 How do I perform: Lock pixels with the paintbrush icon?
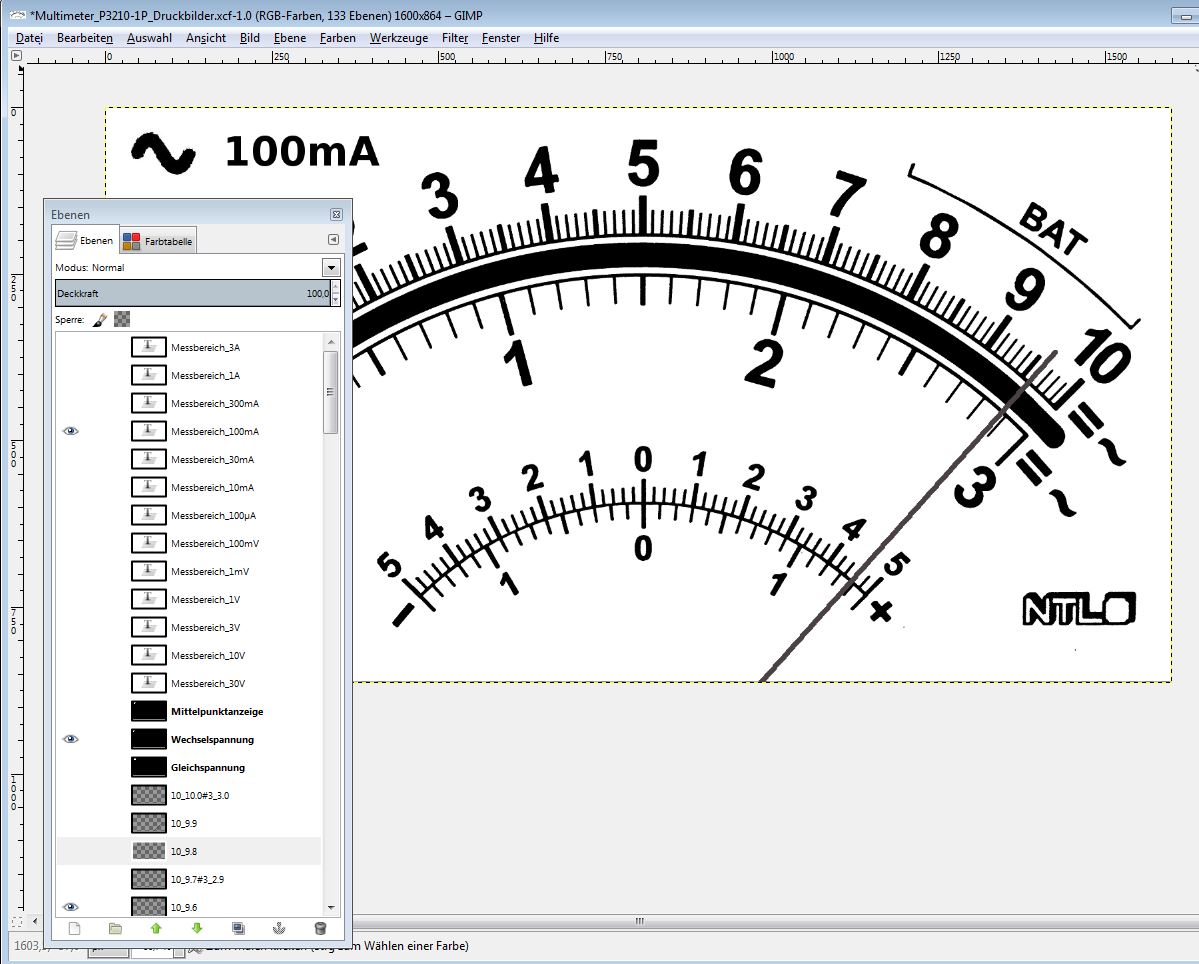(100, 320)
